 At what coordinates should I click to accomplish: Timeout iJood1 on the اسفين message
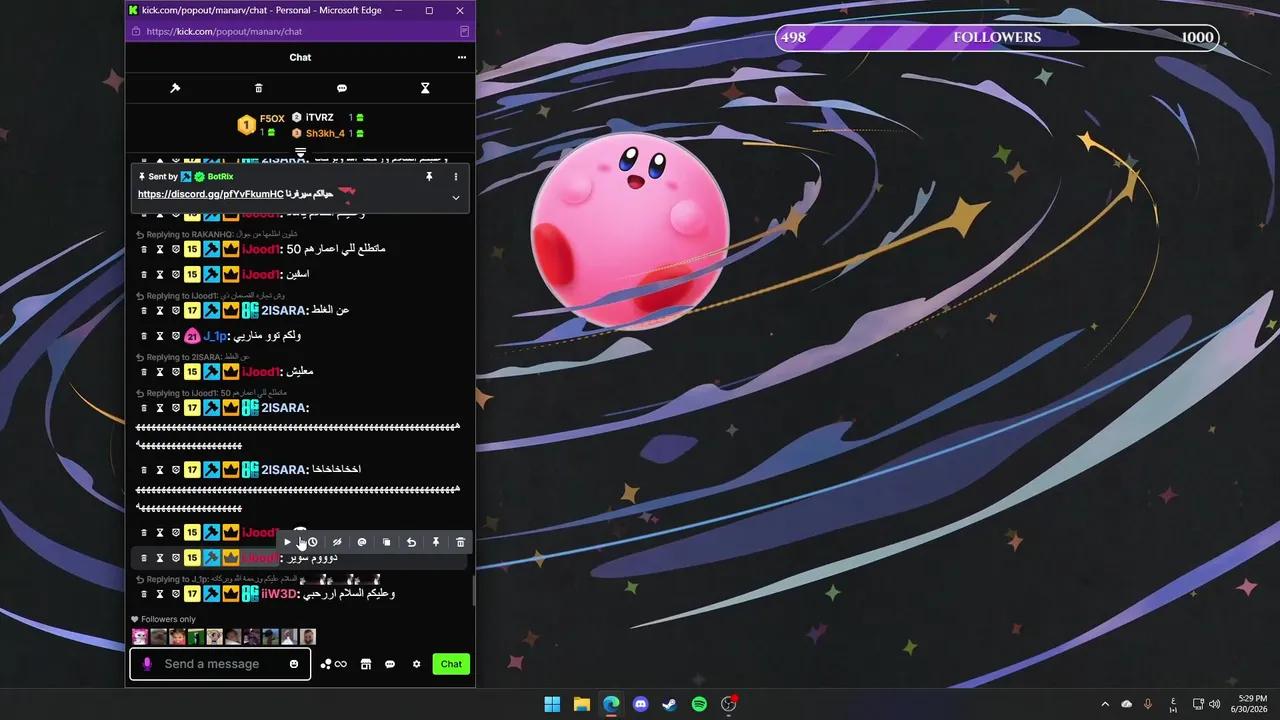point(160,275)
